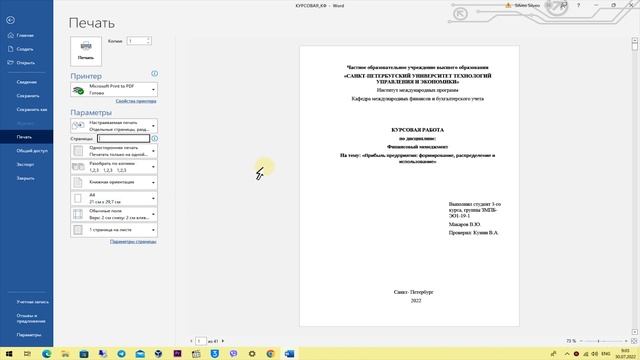Click the printer info icon next to Принтер
The width and height of the screenshot is (640, 360).
click(154, 74)
